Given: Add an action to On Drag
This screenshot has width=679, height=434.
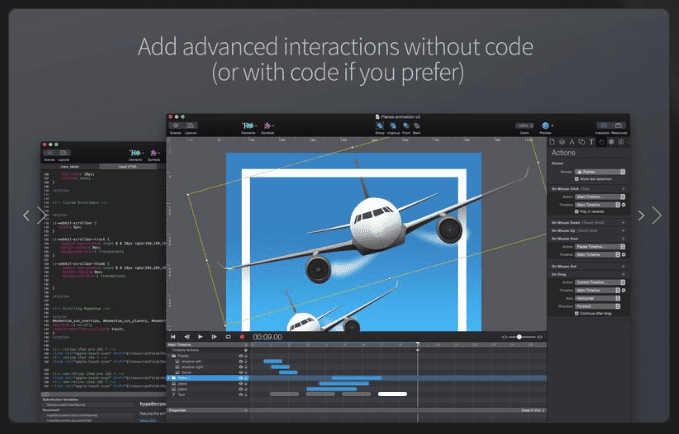Looking at the screenshot, I should coord(624,274).
